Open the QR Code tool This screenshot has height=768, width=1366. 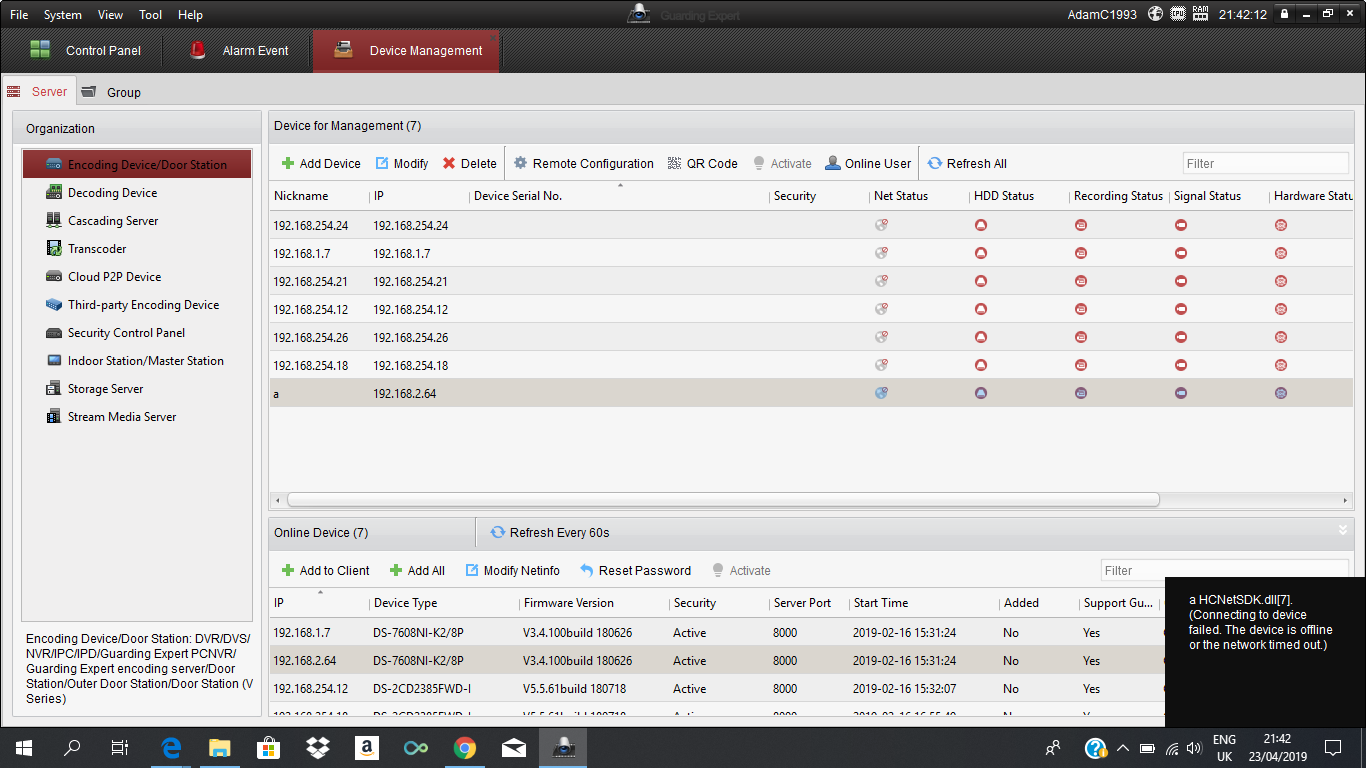702,164
